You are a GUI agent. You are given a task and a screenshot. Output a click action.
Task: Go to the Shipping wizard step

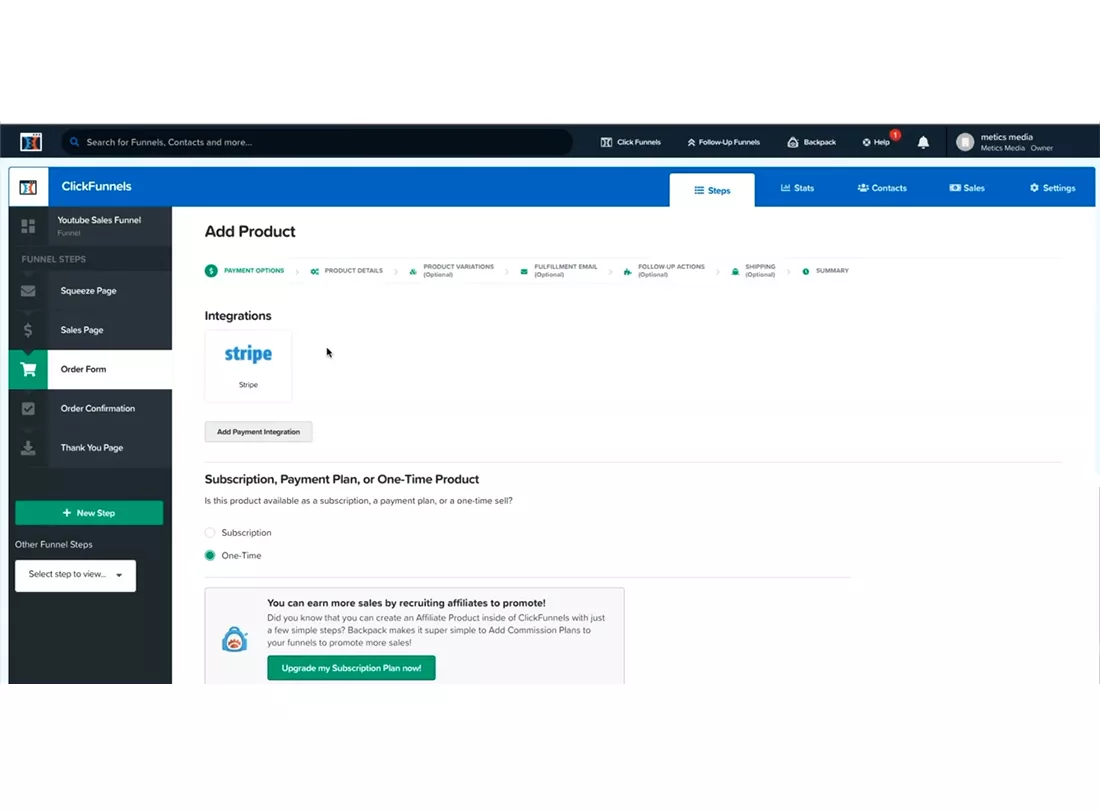760,270
